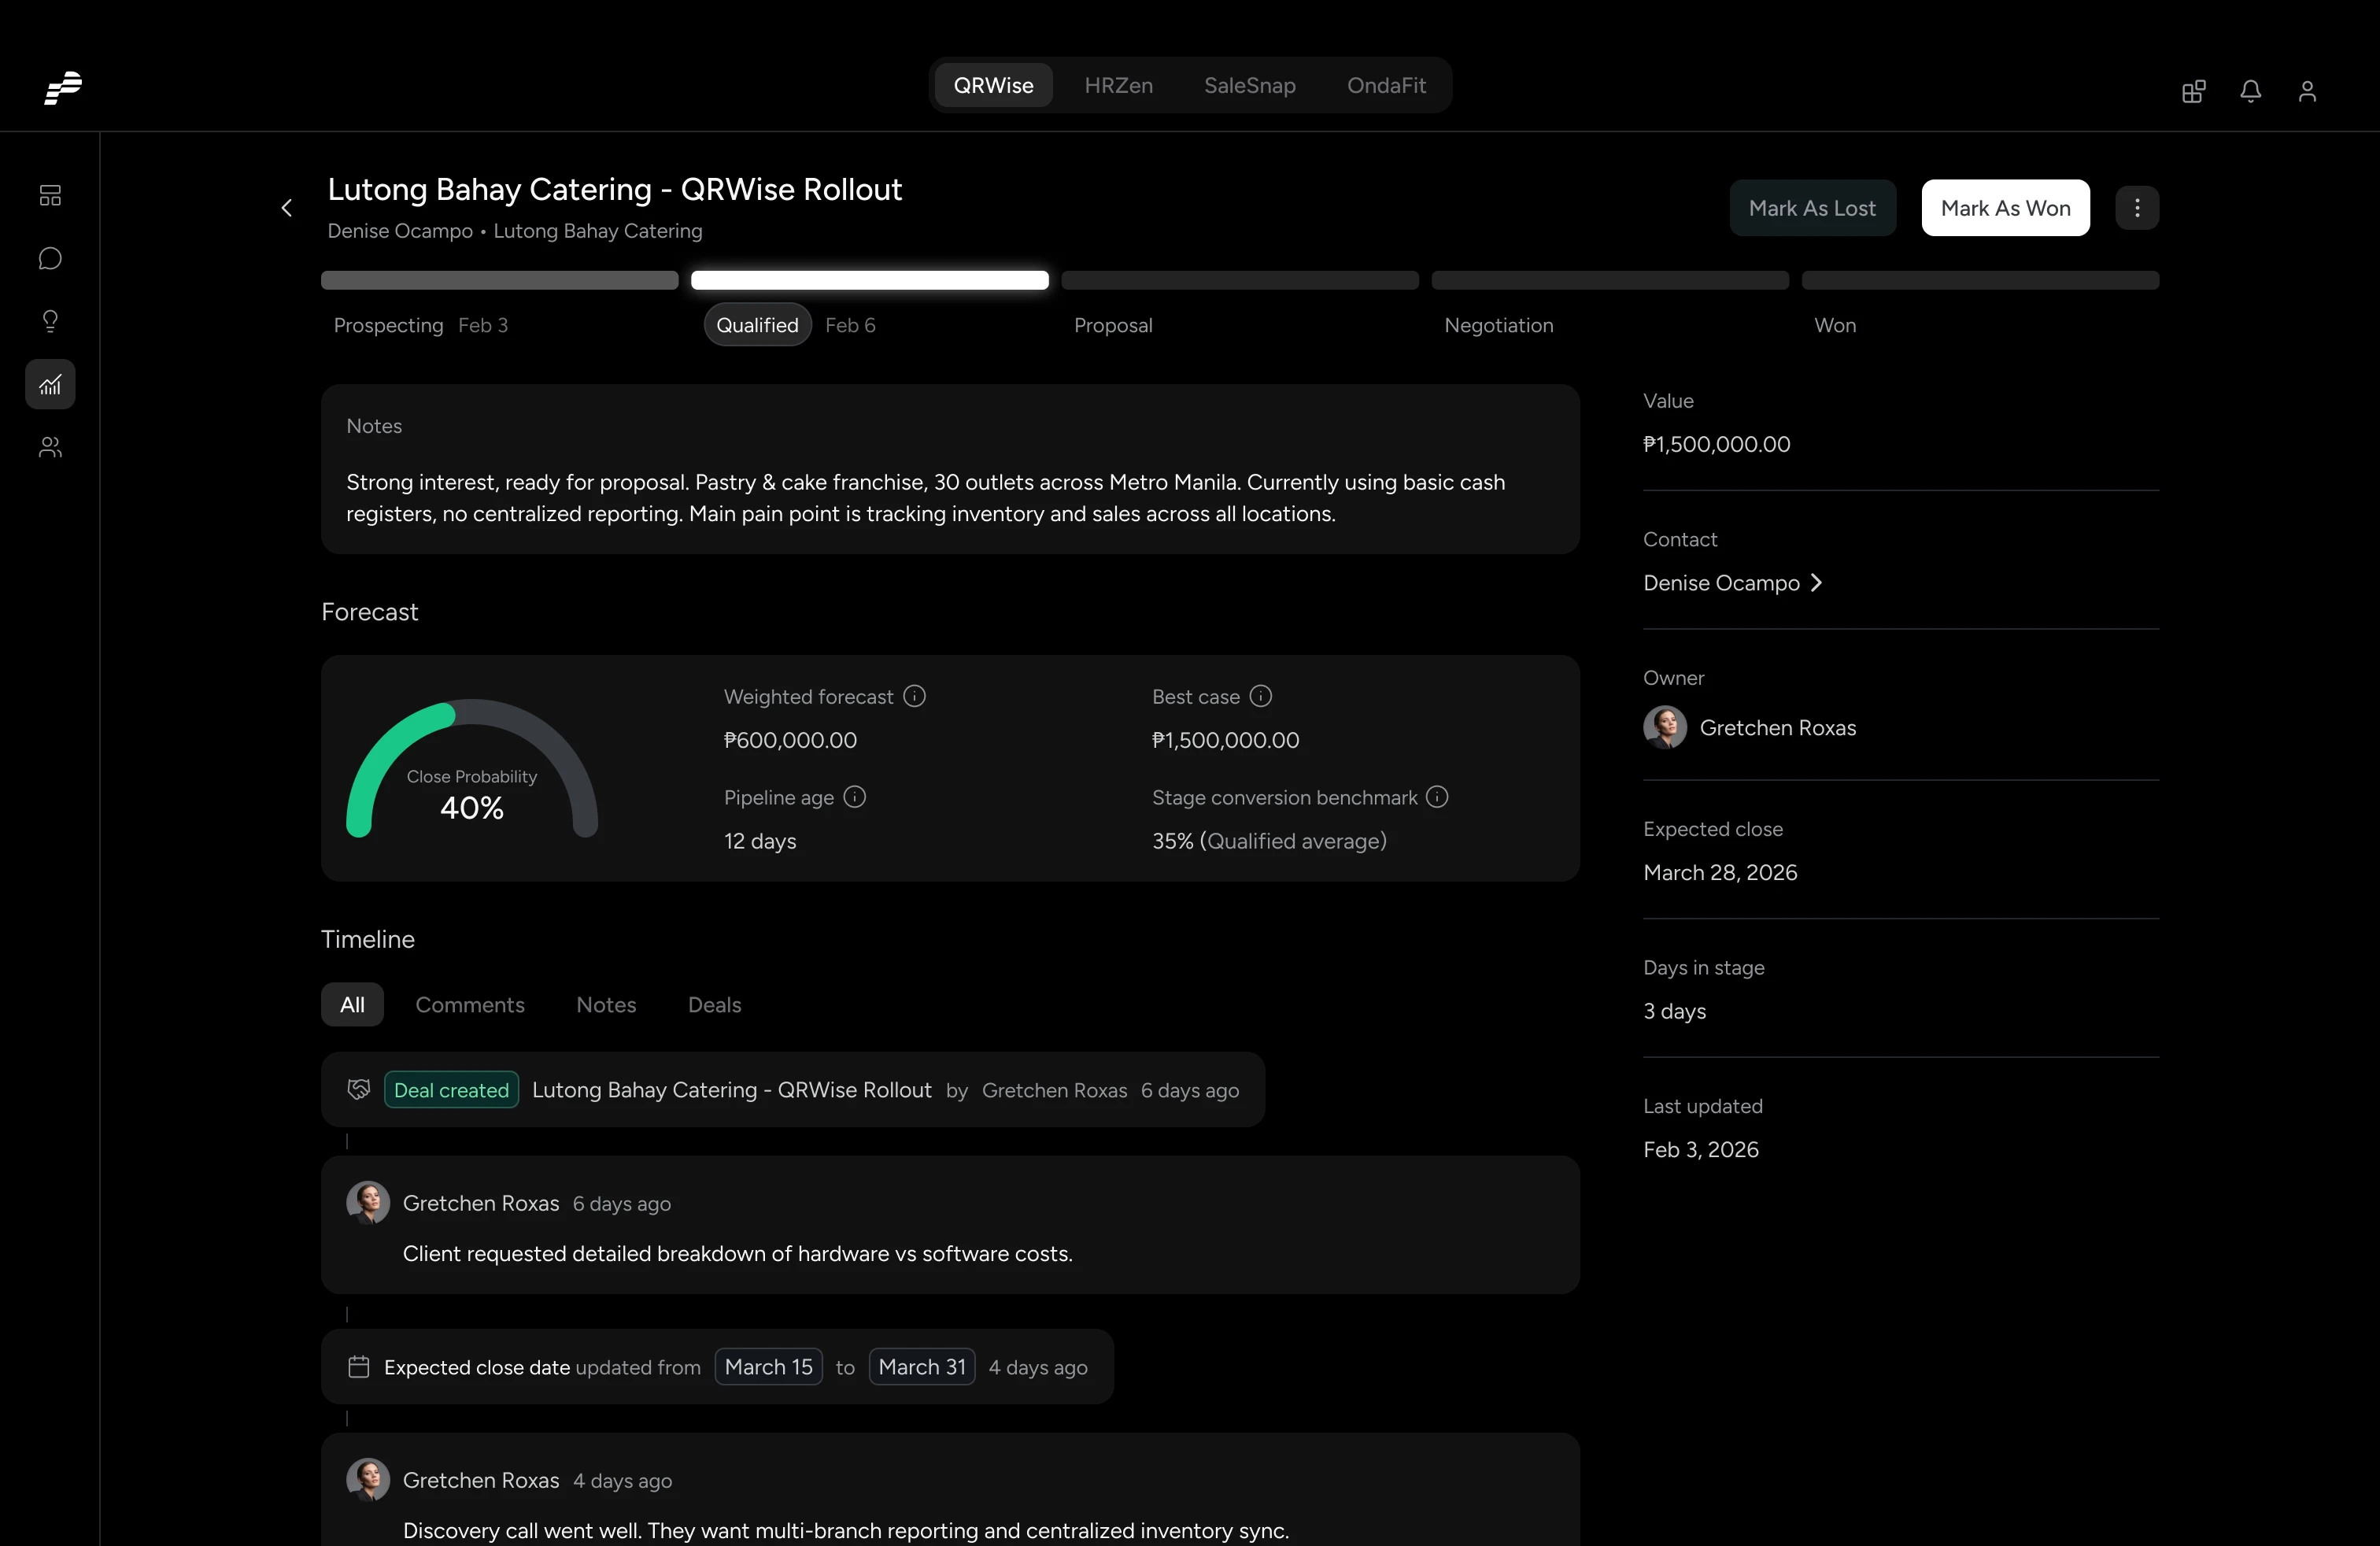Screen dimensions: 2380x1546
Task: Click the user profile icon top right
Action: pos(2307,91)
